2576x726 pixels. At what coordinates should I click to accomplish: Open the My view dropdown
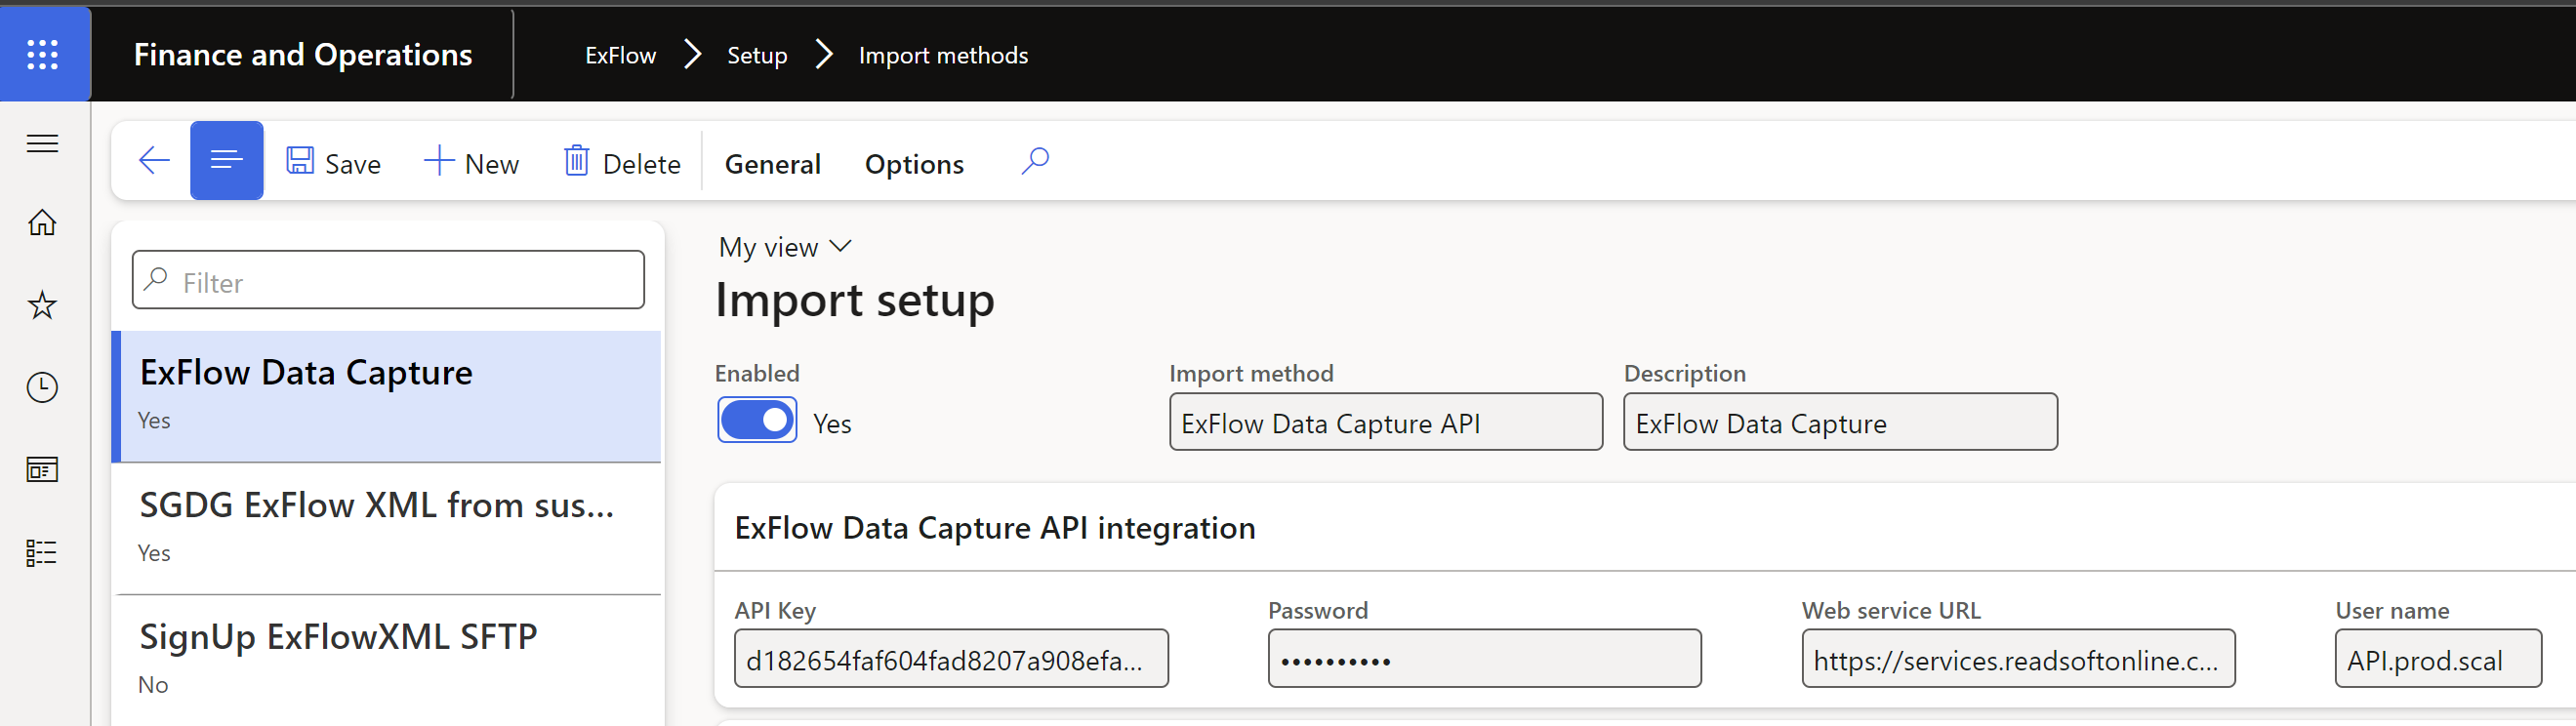click(x=785, y=247)
